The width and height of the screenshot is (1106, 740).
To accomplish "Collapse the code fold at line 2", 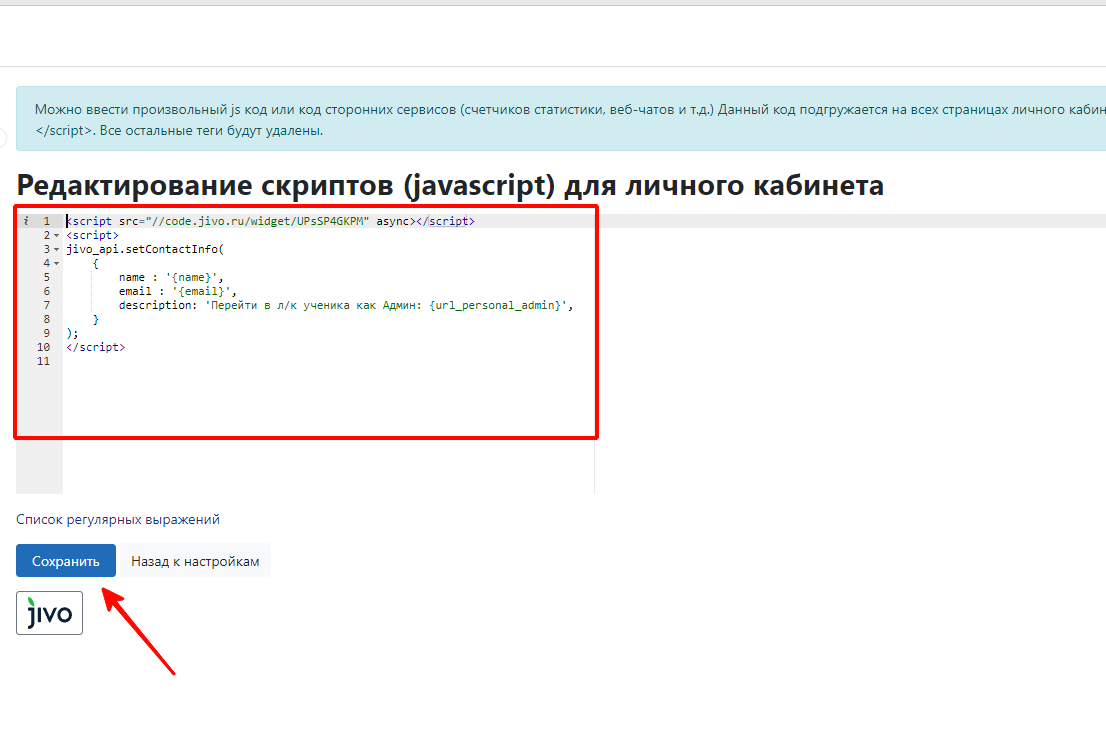I will (x=56, y=236).
